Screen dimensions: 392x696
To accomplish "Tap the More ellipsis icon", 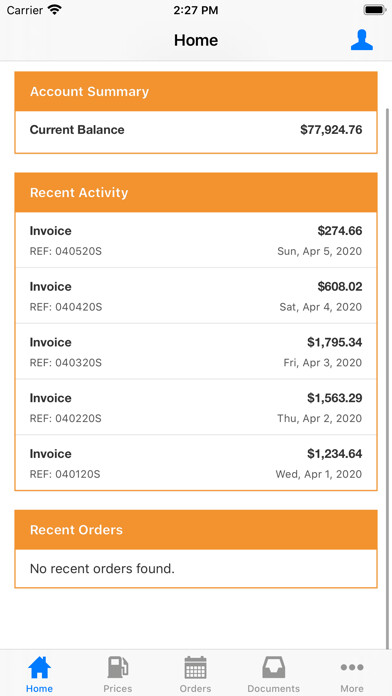I will tap(352, 667).
